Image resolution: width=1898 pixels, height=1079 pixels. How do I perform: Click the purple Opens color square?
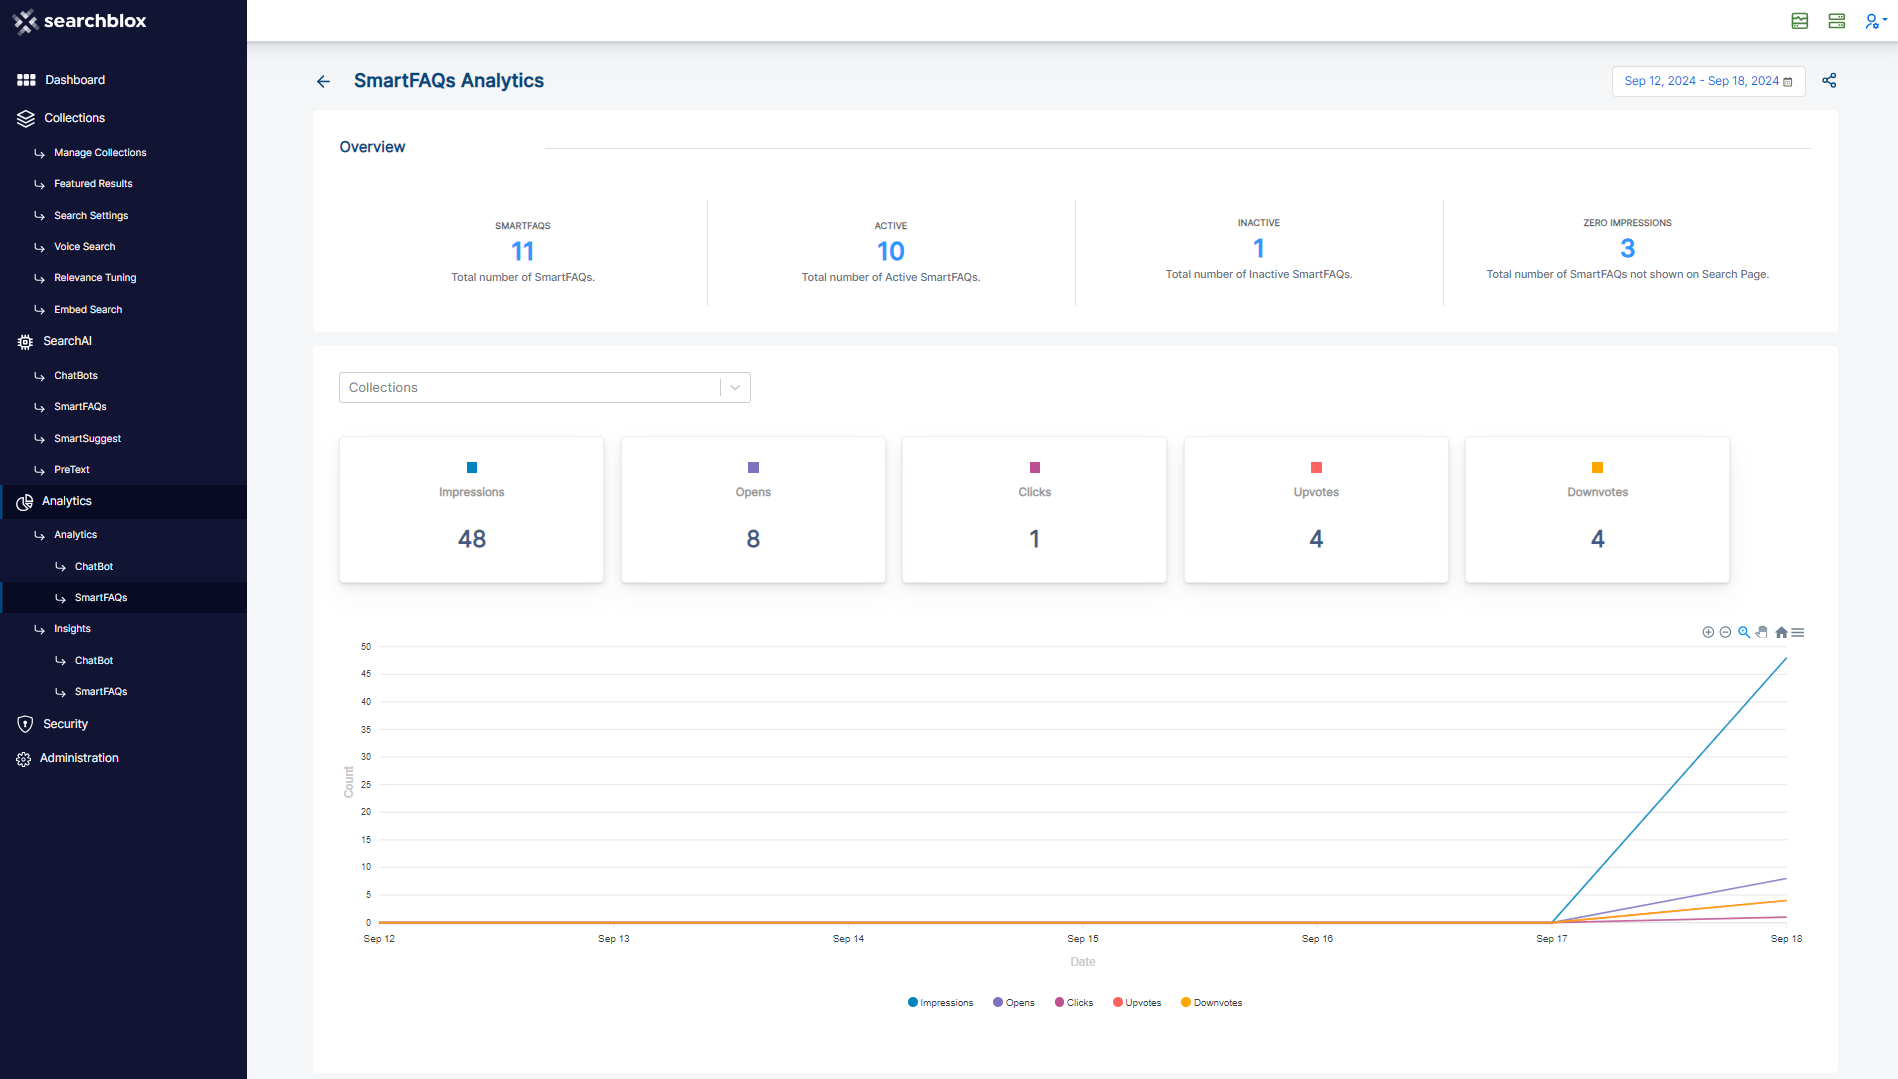pos(753,468)
